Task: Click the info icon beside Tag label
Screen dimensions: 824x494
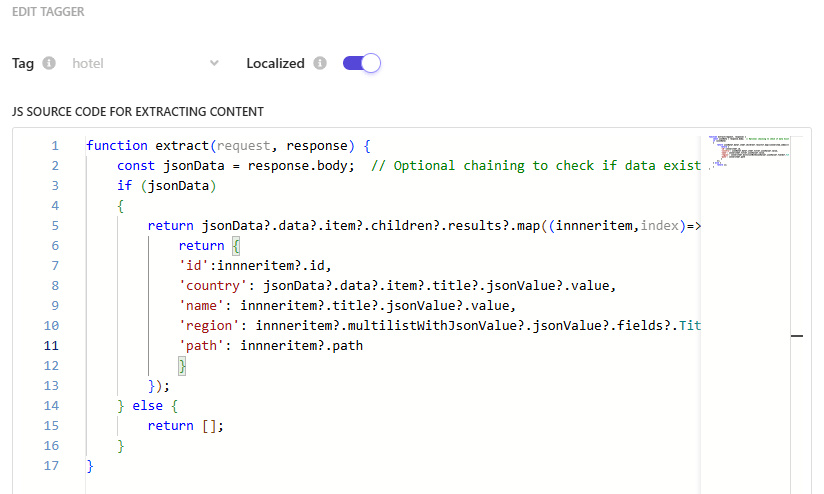Action: pos(50,63)
